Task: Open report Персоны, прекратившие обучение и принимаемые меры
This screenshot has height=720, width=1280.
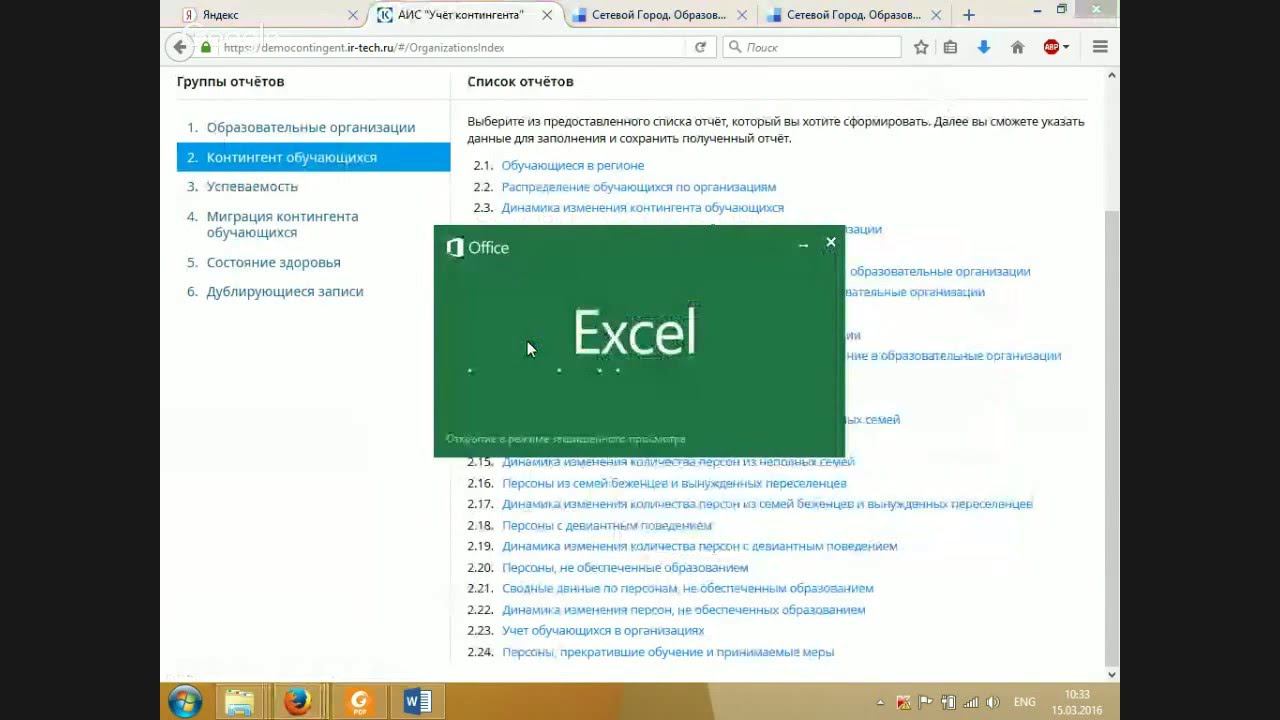Action: pyautogui.click(x=668, y=652)
